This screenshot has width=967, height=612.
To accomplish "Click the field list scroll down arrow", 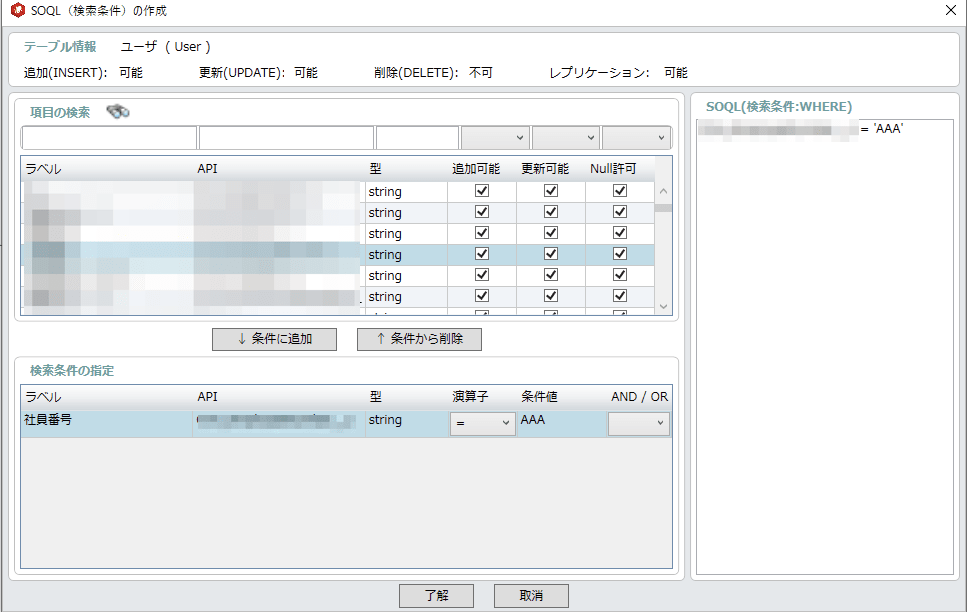I will tap(664, 307).
